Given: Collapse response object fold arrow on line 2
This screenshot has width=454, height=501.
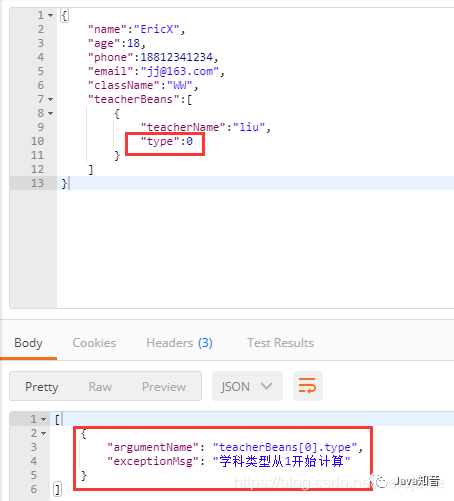Looking at the screenshot, I should pos(44,433).
